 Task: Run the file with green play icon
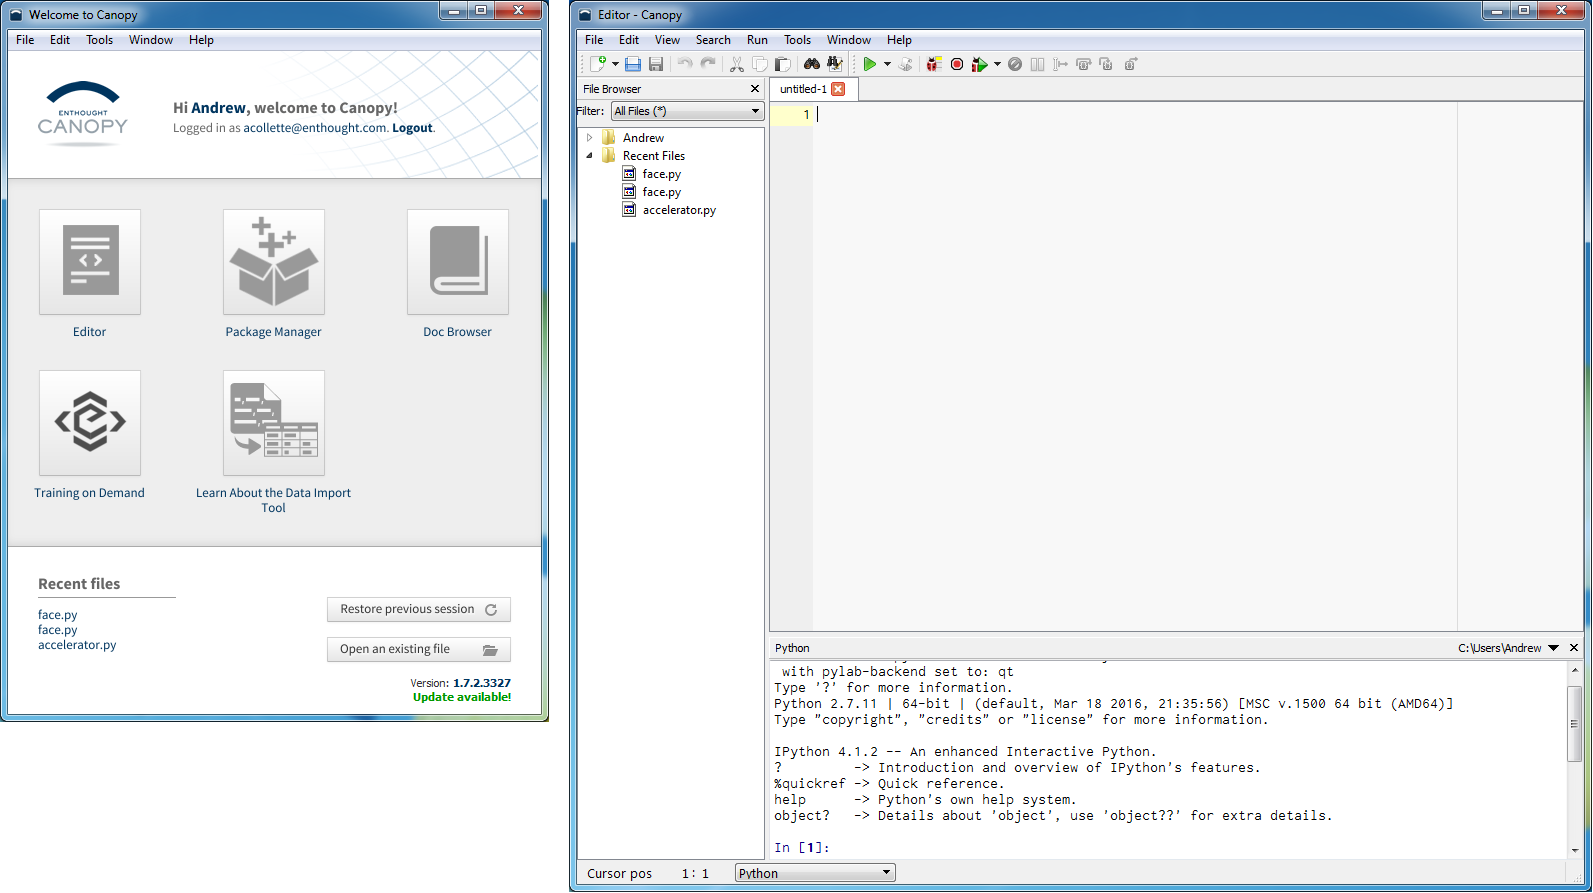point(870,64)
